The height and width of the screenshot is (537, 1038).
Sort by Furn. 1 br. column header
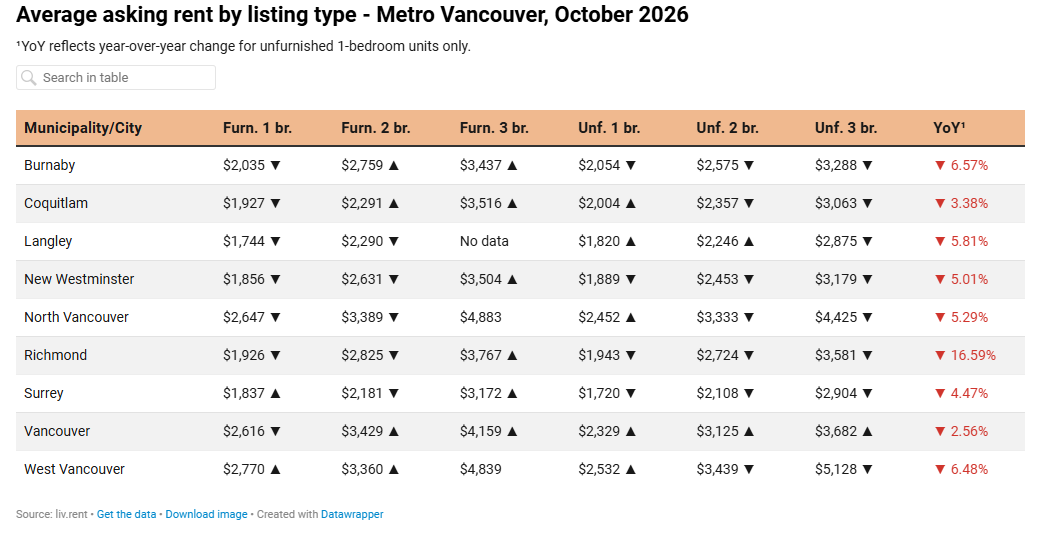coord(258,128)
